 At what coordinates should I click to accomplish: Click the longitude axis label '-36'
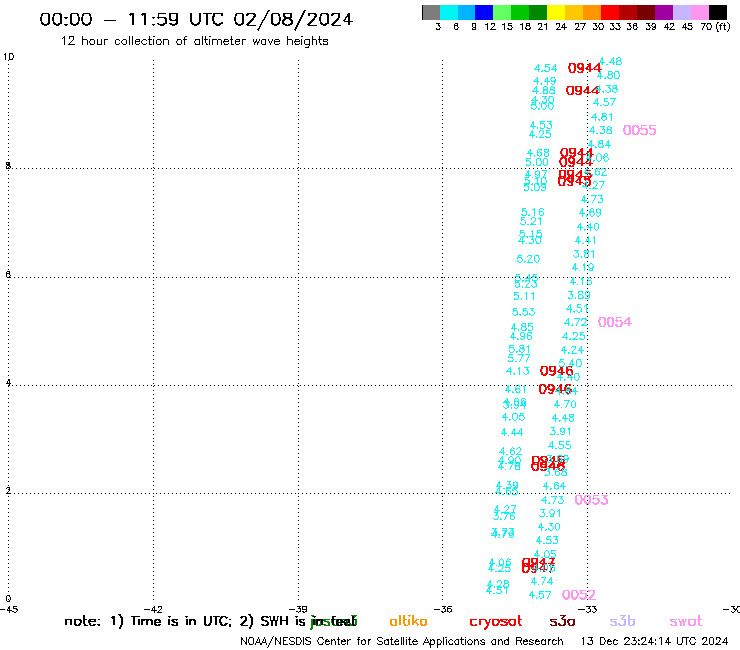point(443,609)
